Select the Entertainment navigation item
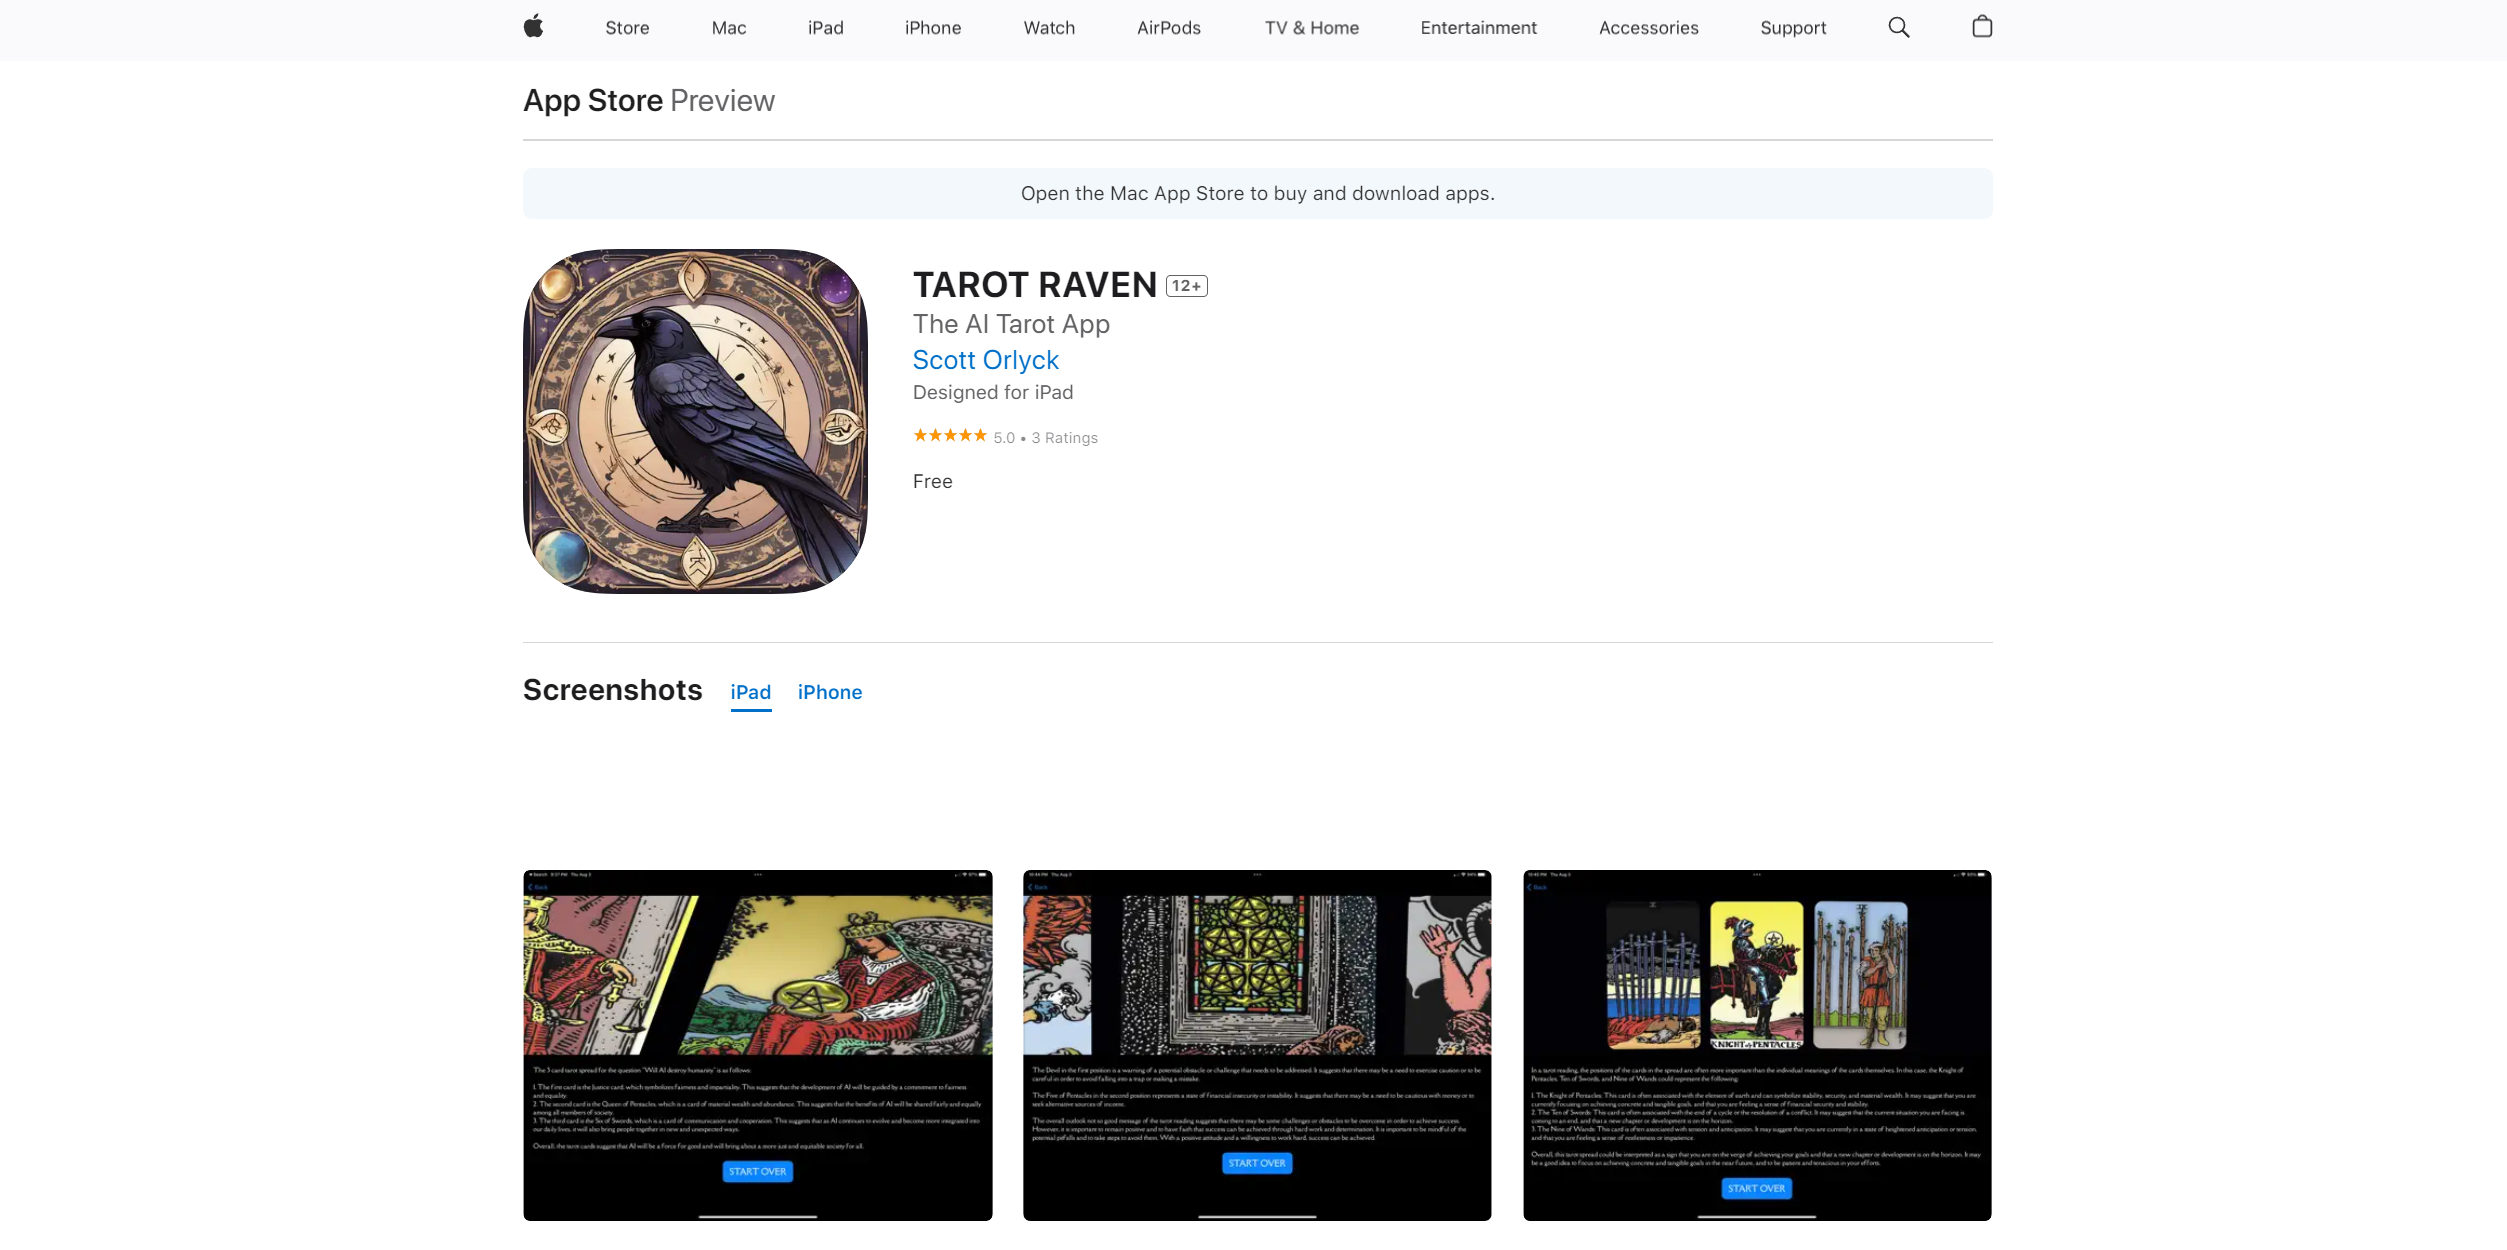2507x1250 pixels. (1478, 28)
